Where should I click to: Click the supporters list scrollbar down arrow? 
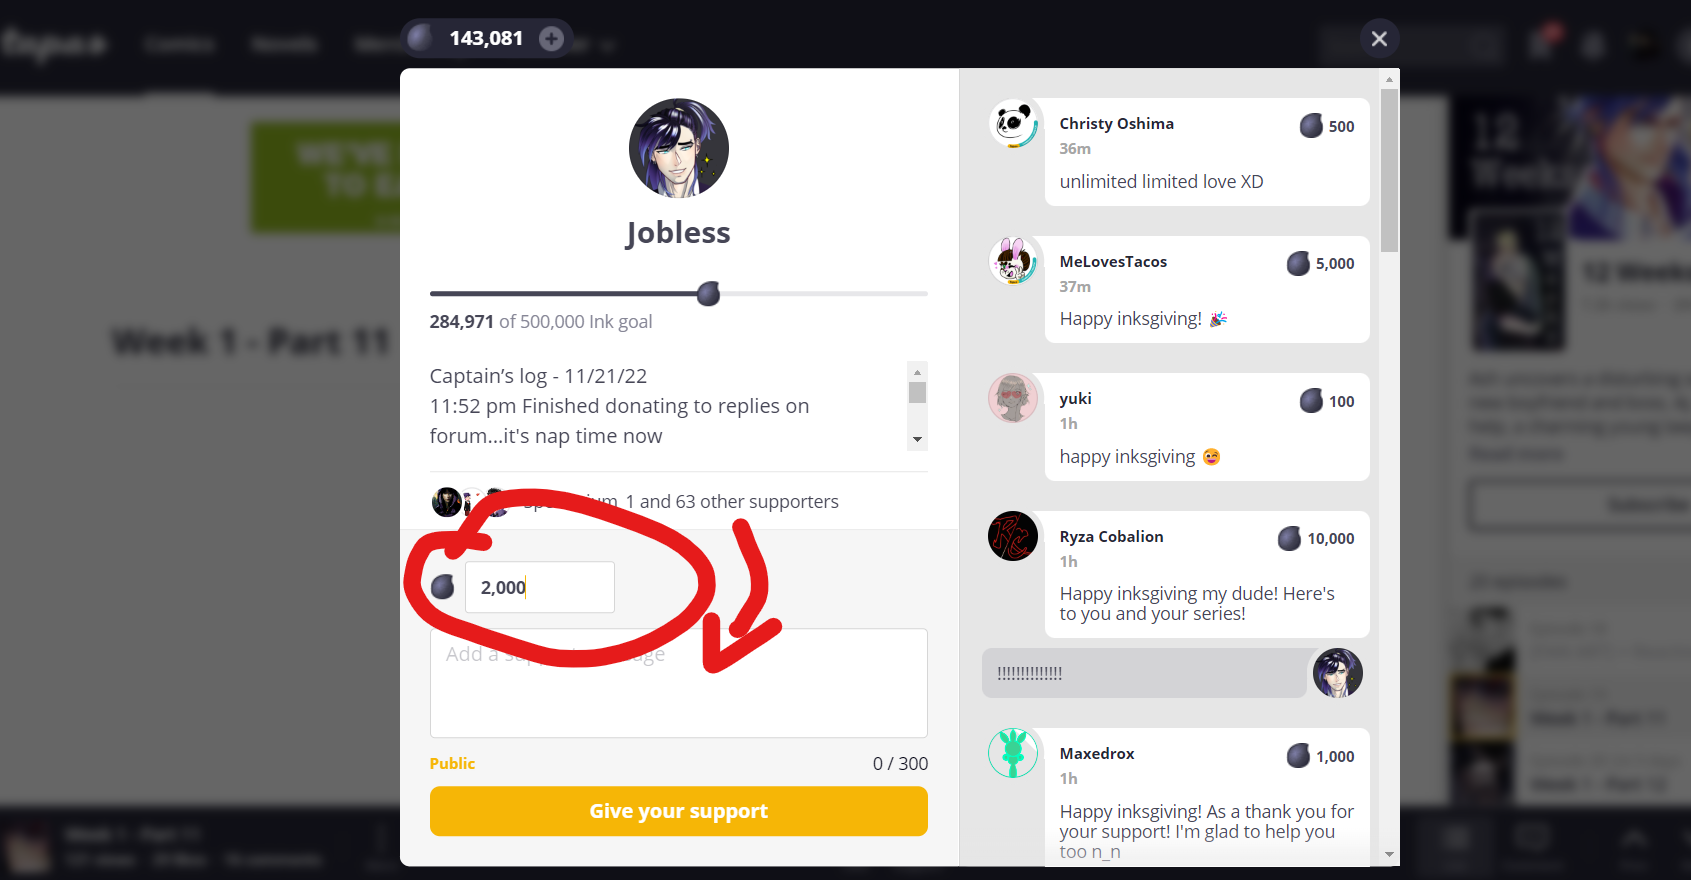click(x=1389, y=855)
